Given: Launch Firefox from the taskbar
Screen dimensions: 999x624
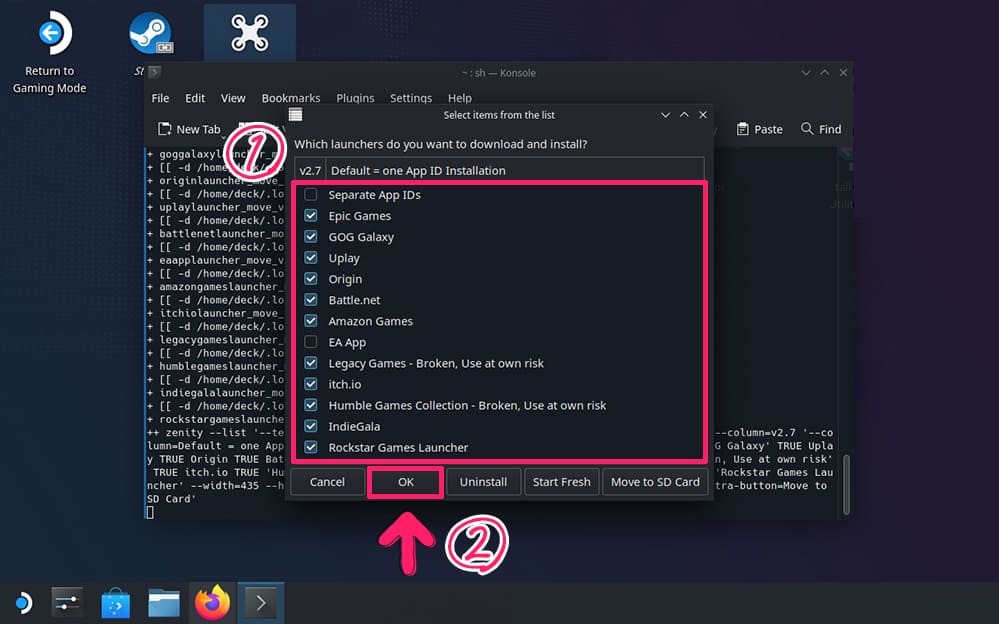Looking at the screenshot, I should click(212, 602).
